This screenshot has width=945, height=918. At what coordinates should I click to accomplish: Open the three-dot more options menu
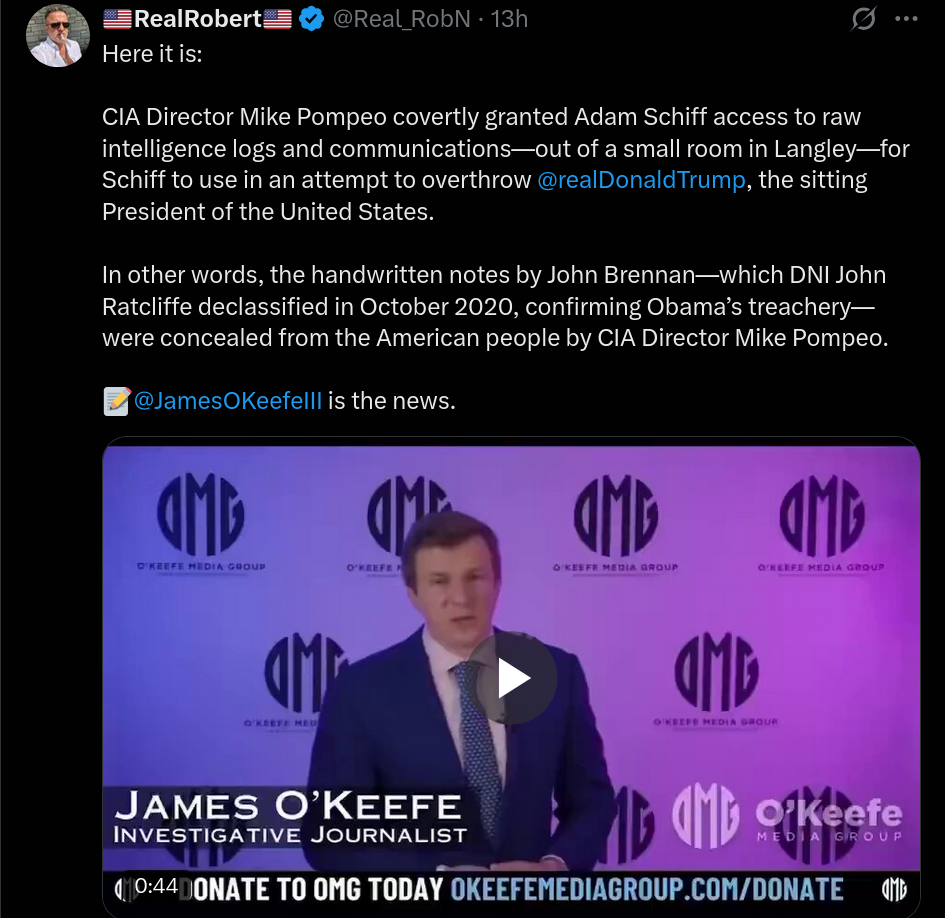click(906, 19)
